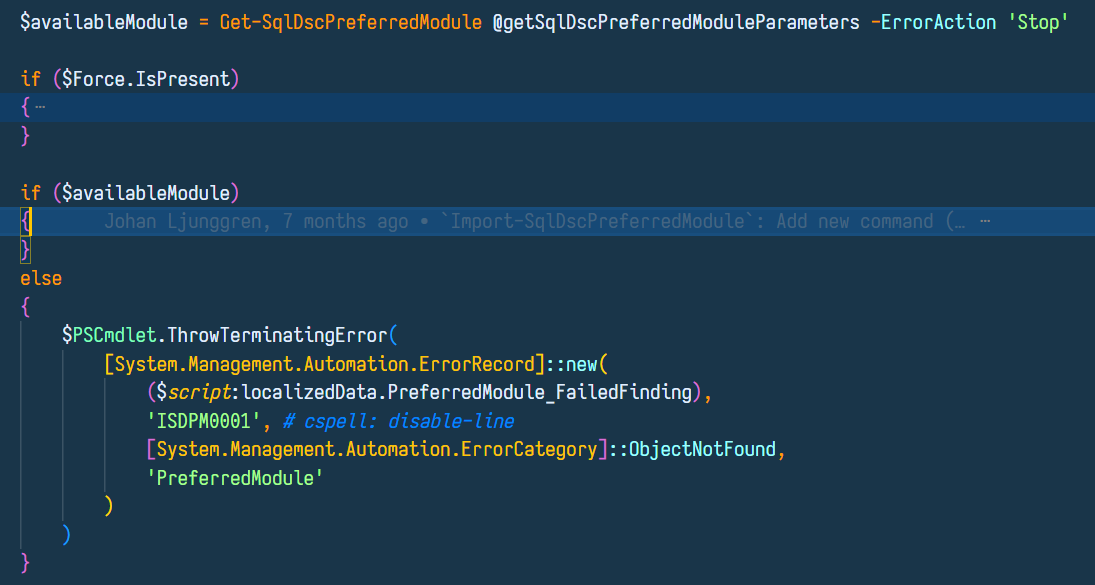Click the 'Stop' string value
Viewport: 1095px width, 585px height.
[x=1038, y=22]
